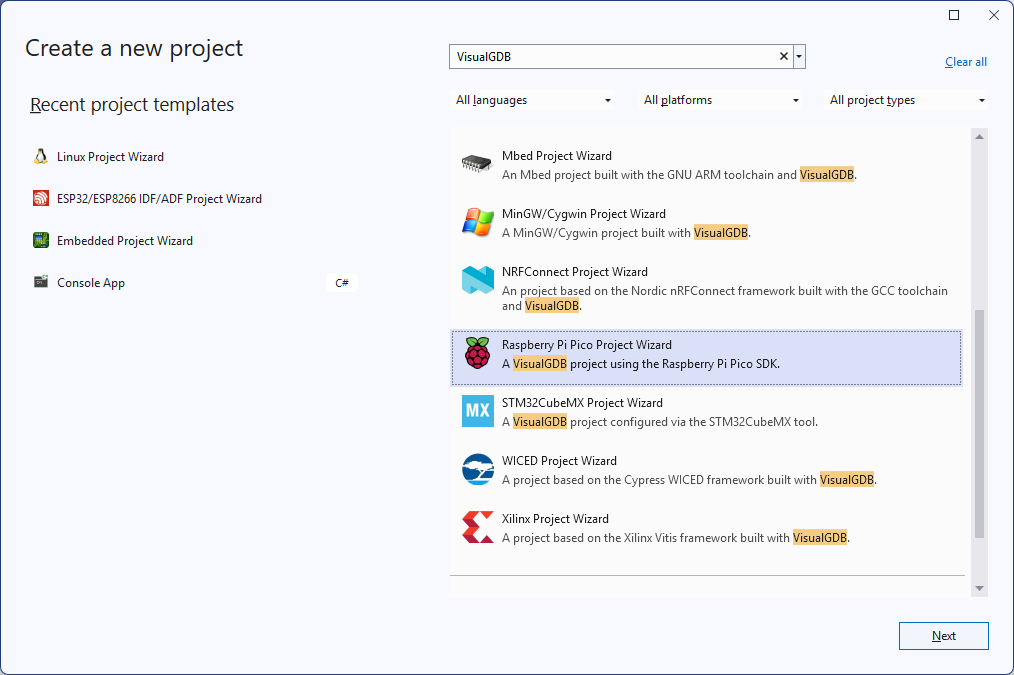Click the ESP32/ESP8266 recent template icon
This screenshot has height=675, width=1014.
40,199
